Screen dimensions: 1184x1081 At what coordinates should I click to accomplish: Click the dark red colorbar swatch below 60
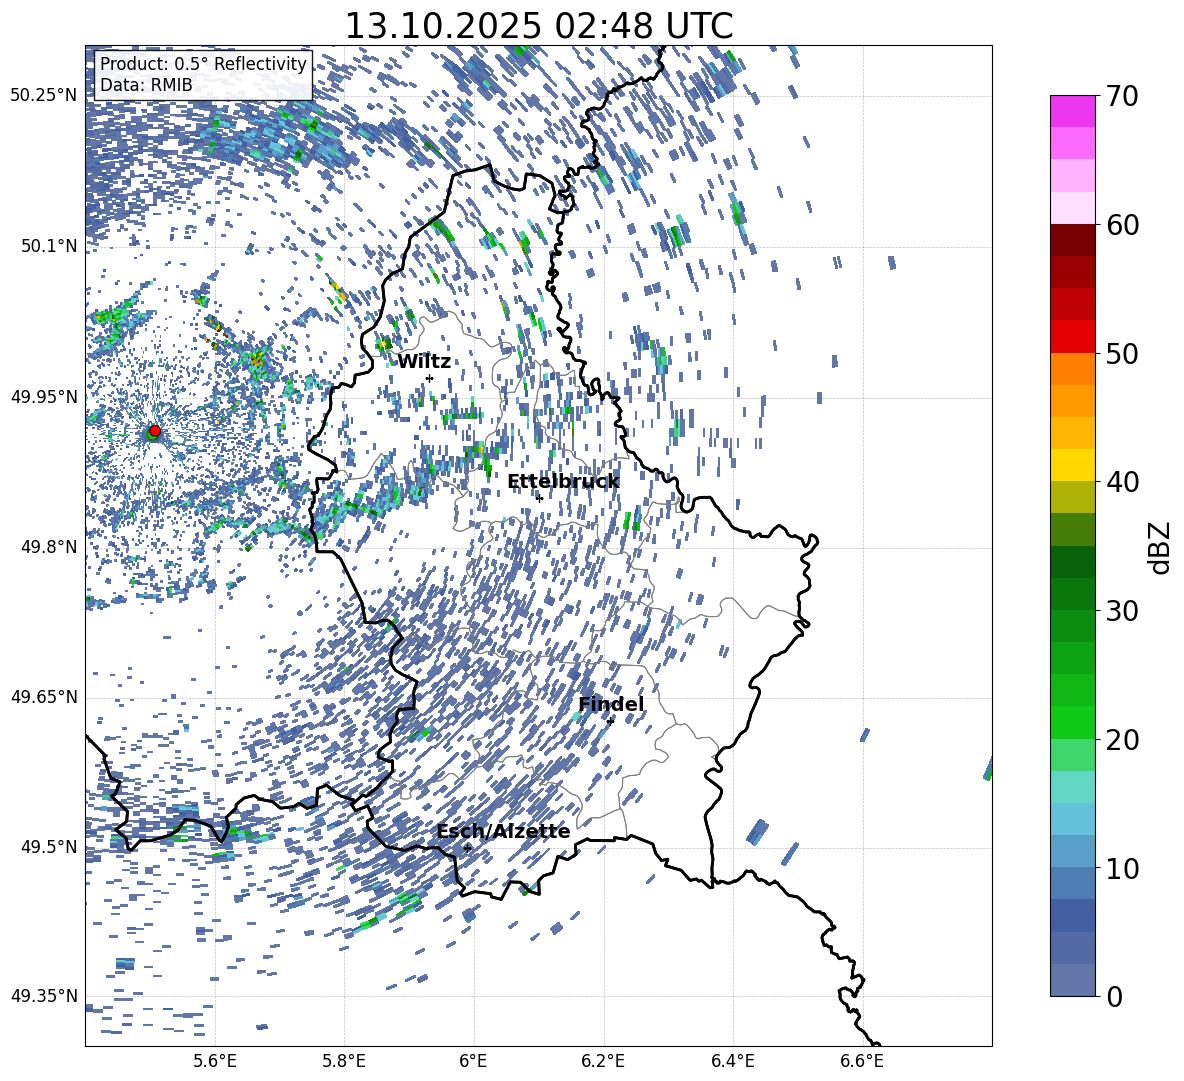pos(1072,240)
